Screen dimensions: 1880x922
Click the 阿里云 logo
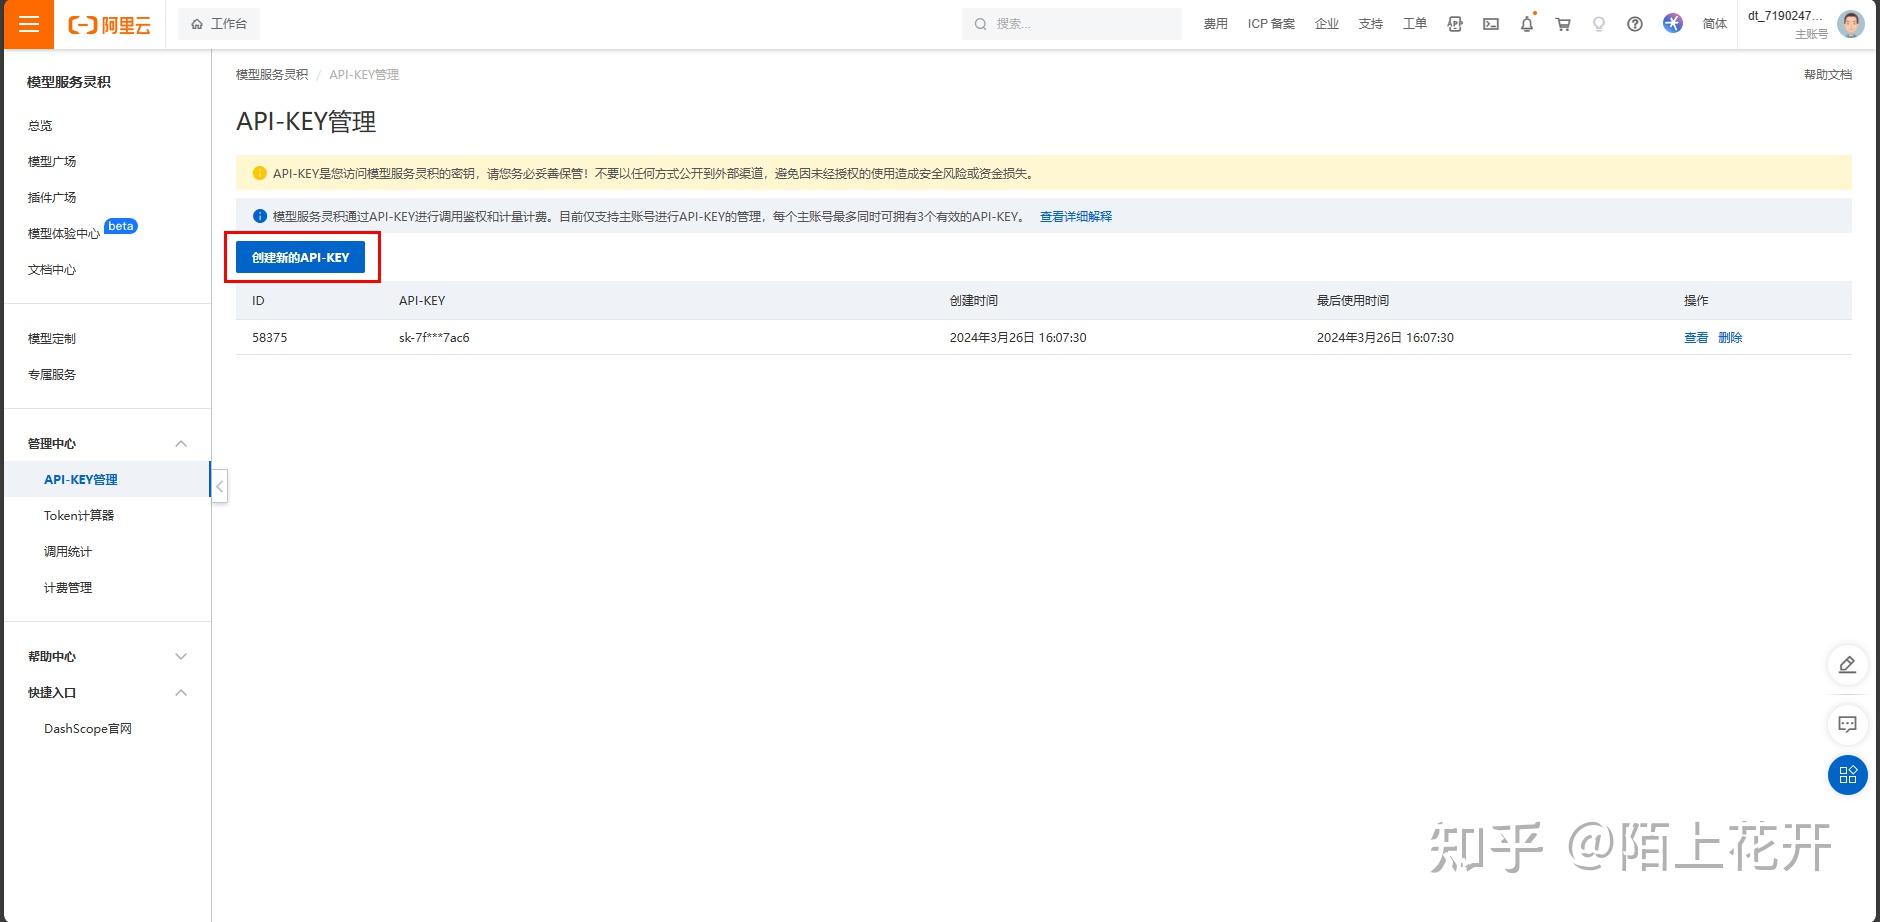[x=109, y=24]
